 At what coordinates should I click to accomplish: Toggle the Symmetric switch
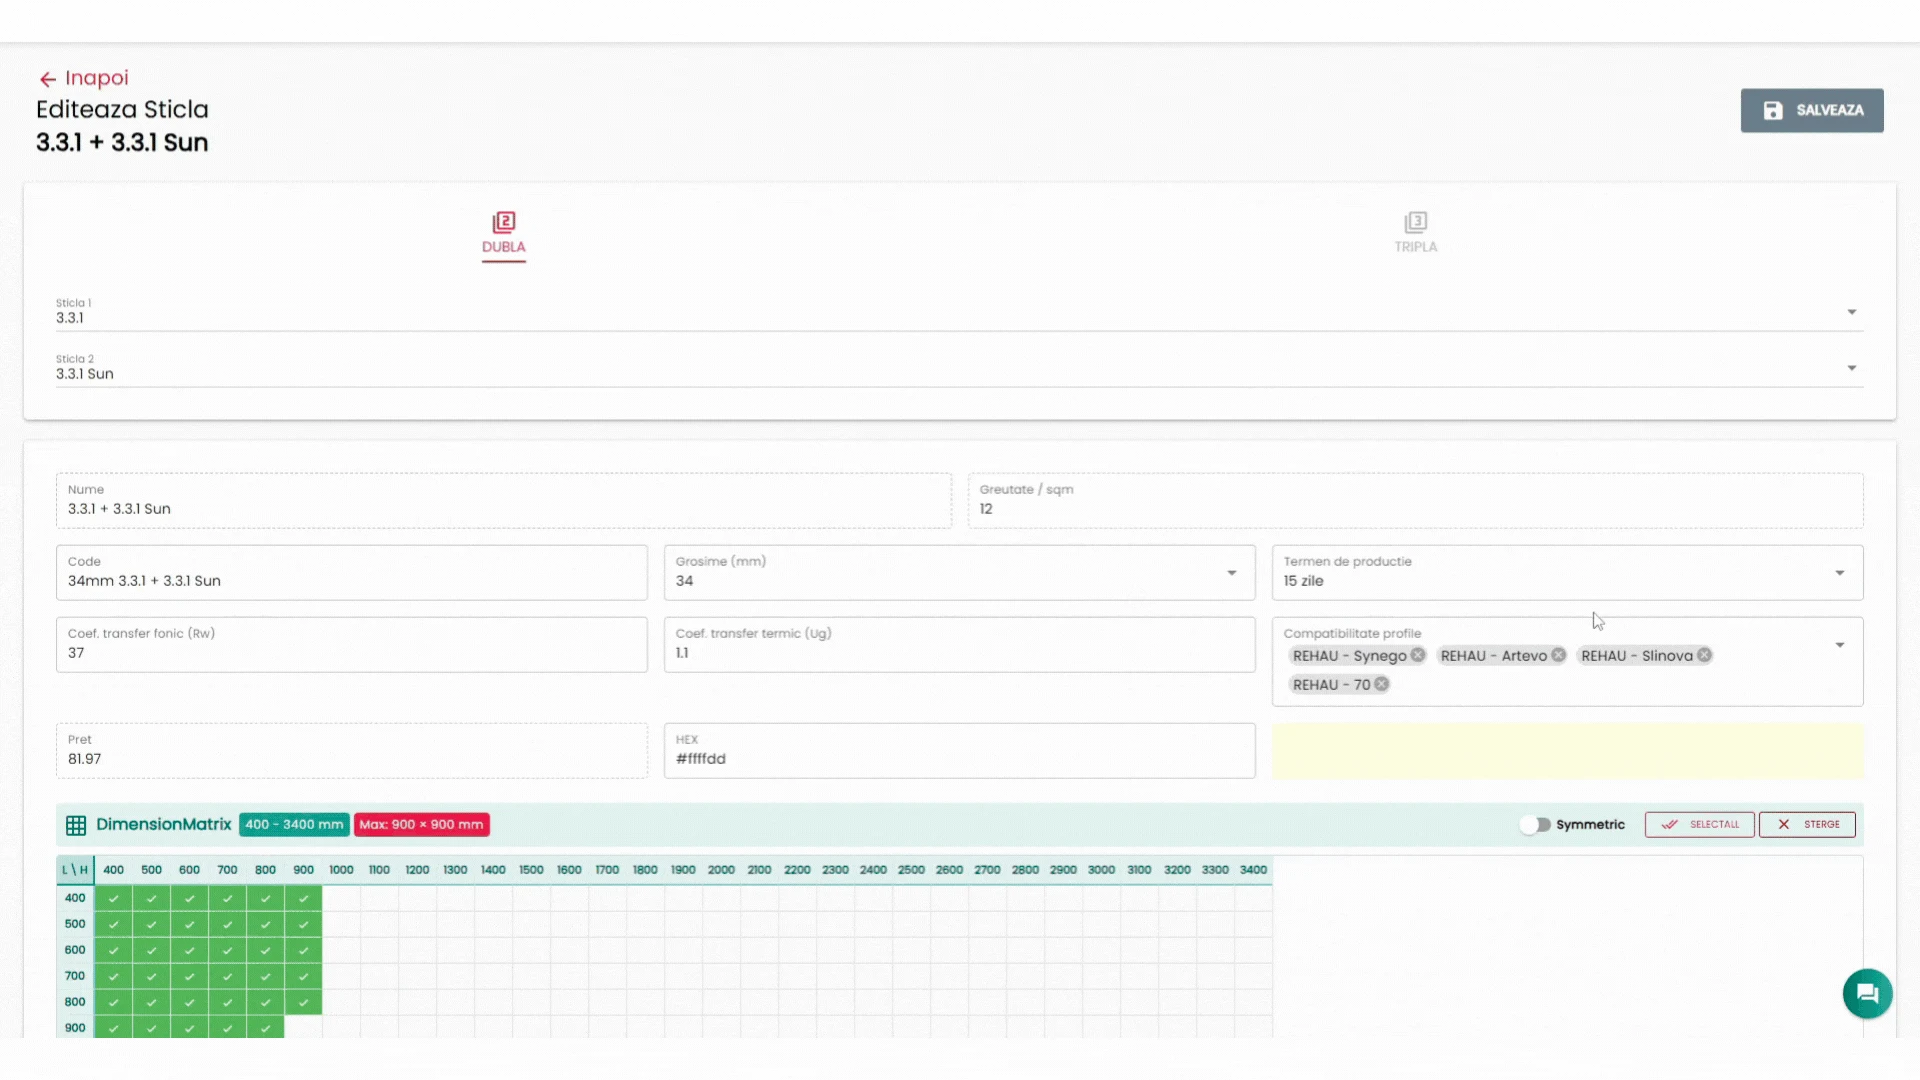(1535, 825)
